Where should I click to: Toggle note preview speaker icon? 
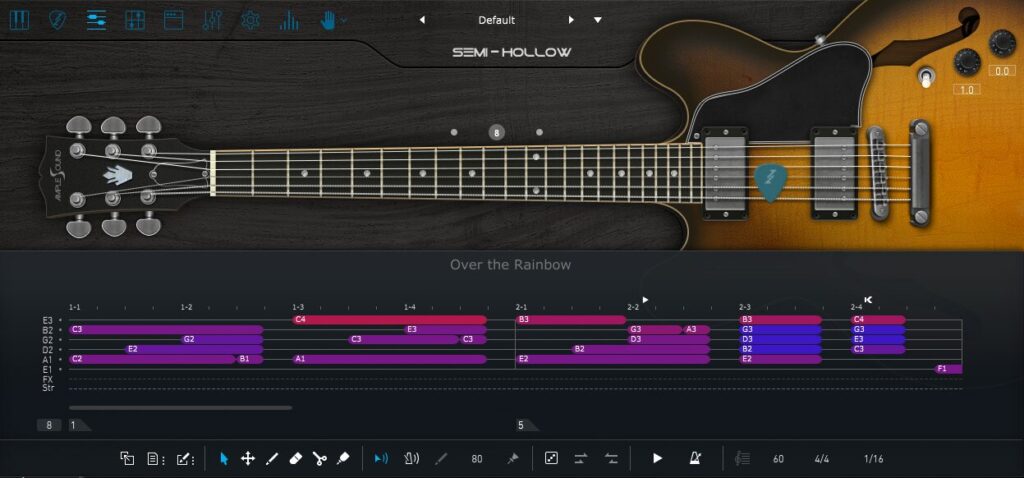(x=381, y=459)
